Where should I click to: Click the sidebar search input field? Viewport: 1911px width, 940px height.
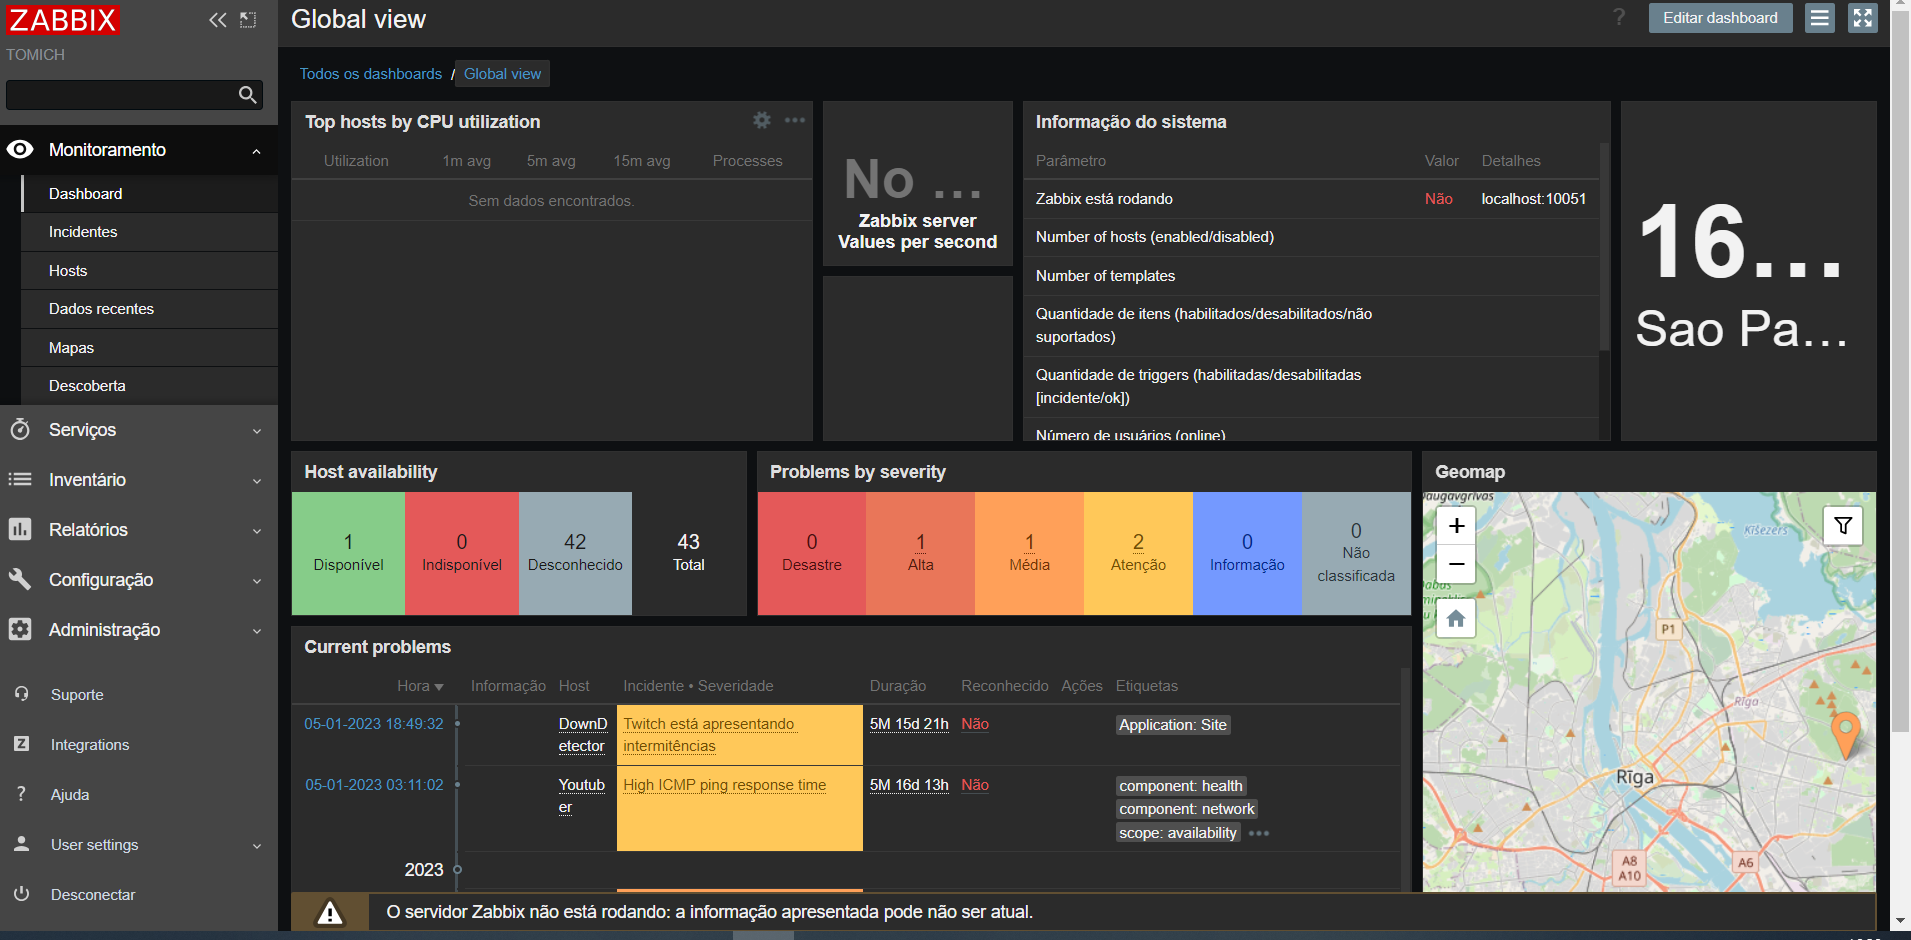pos(122,95)
